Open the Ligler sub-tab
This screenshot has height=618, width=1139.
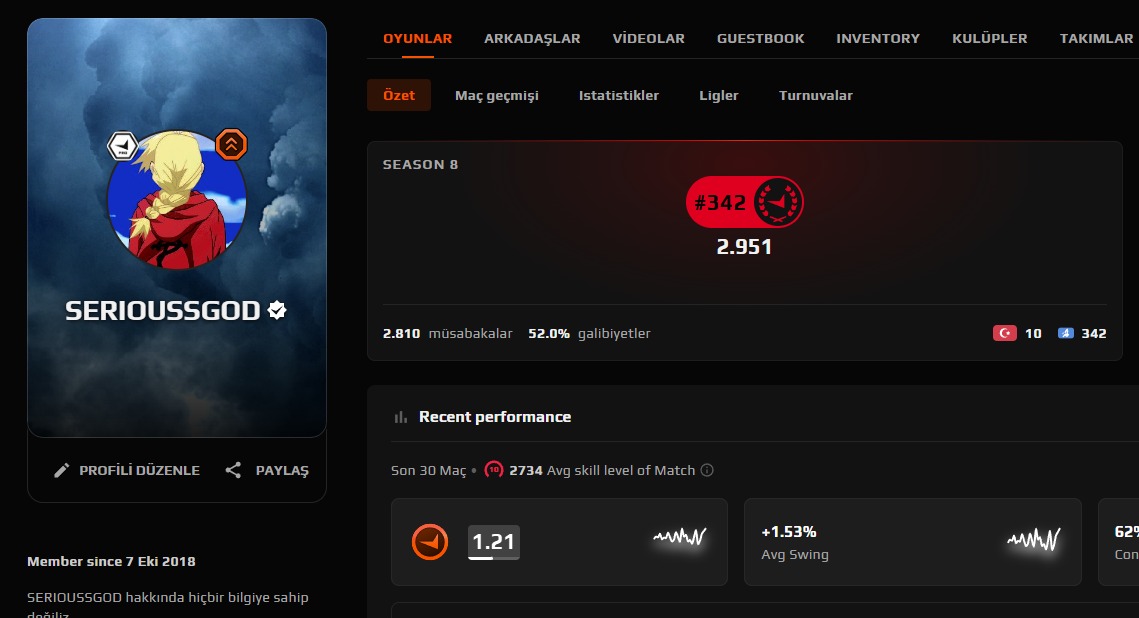click(x=718, y=95)
